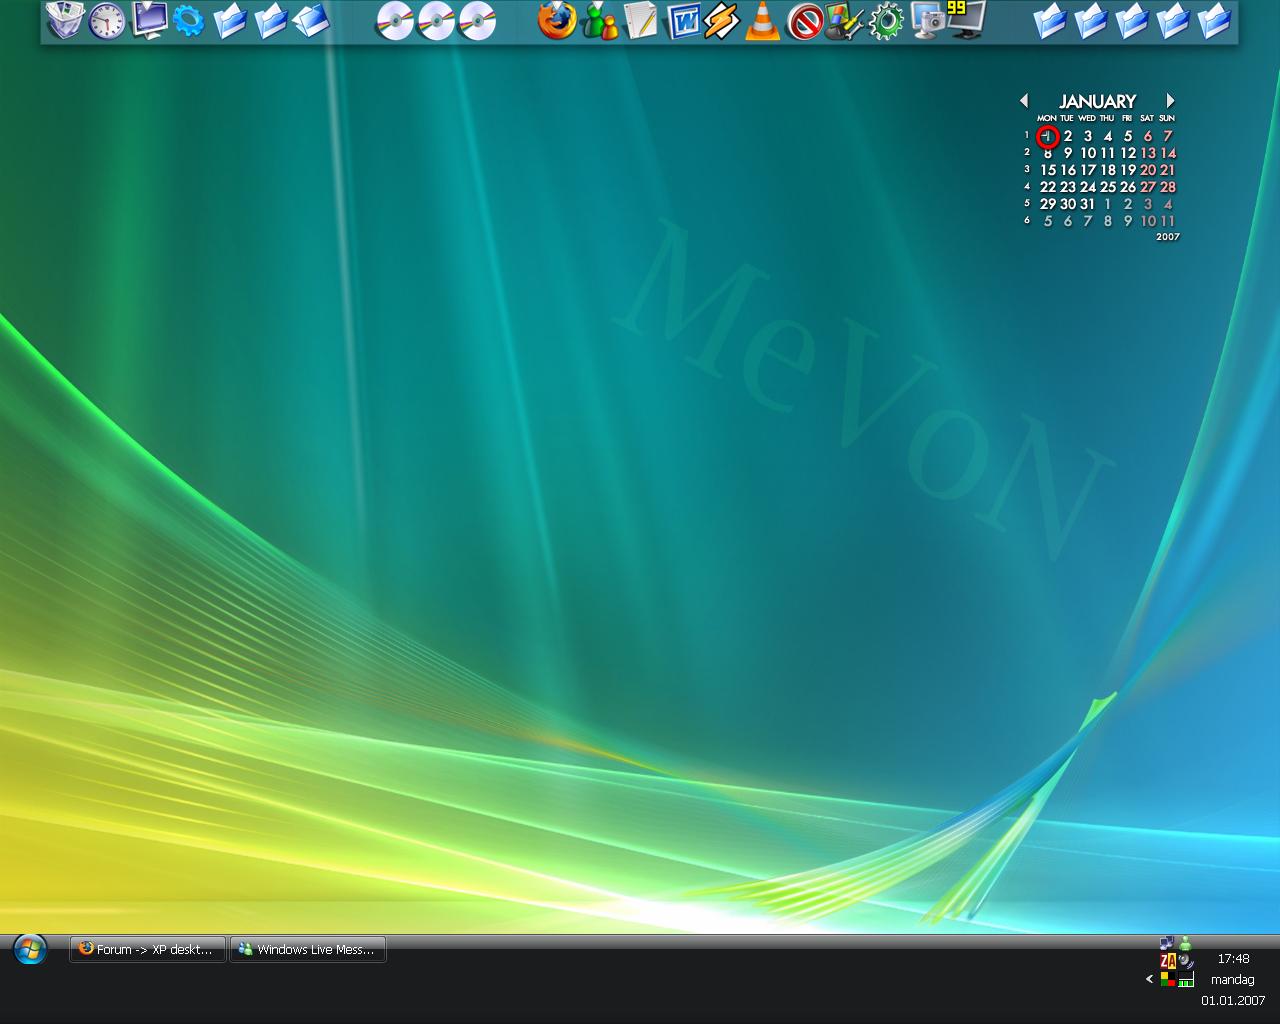Viewport: 1280px width, 1024px height.
Task: Select date 29 on the calendar
Action: coord(1048,204)
